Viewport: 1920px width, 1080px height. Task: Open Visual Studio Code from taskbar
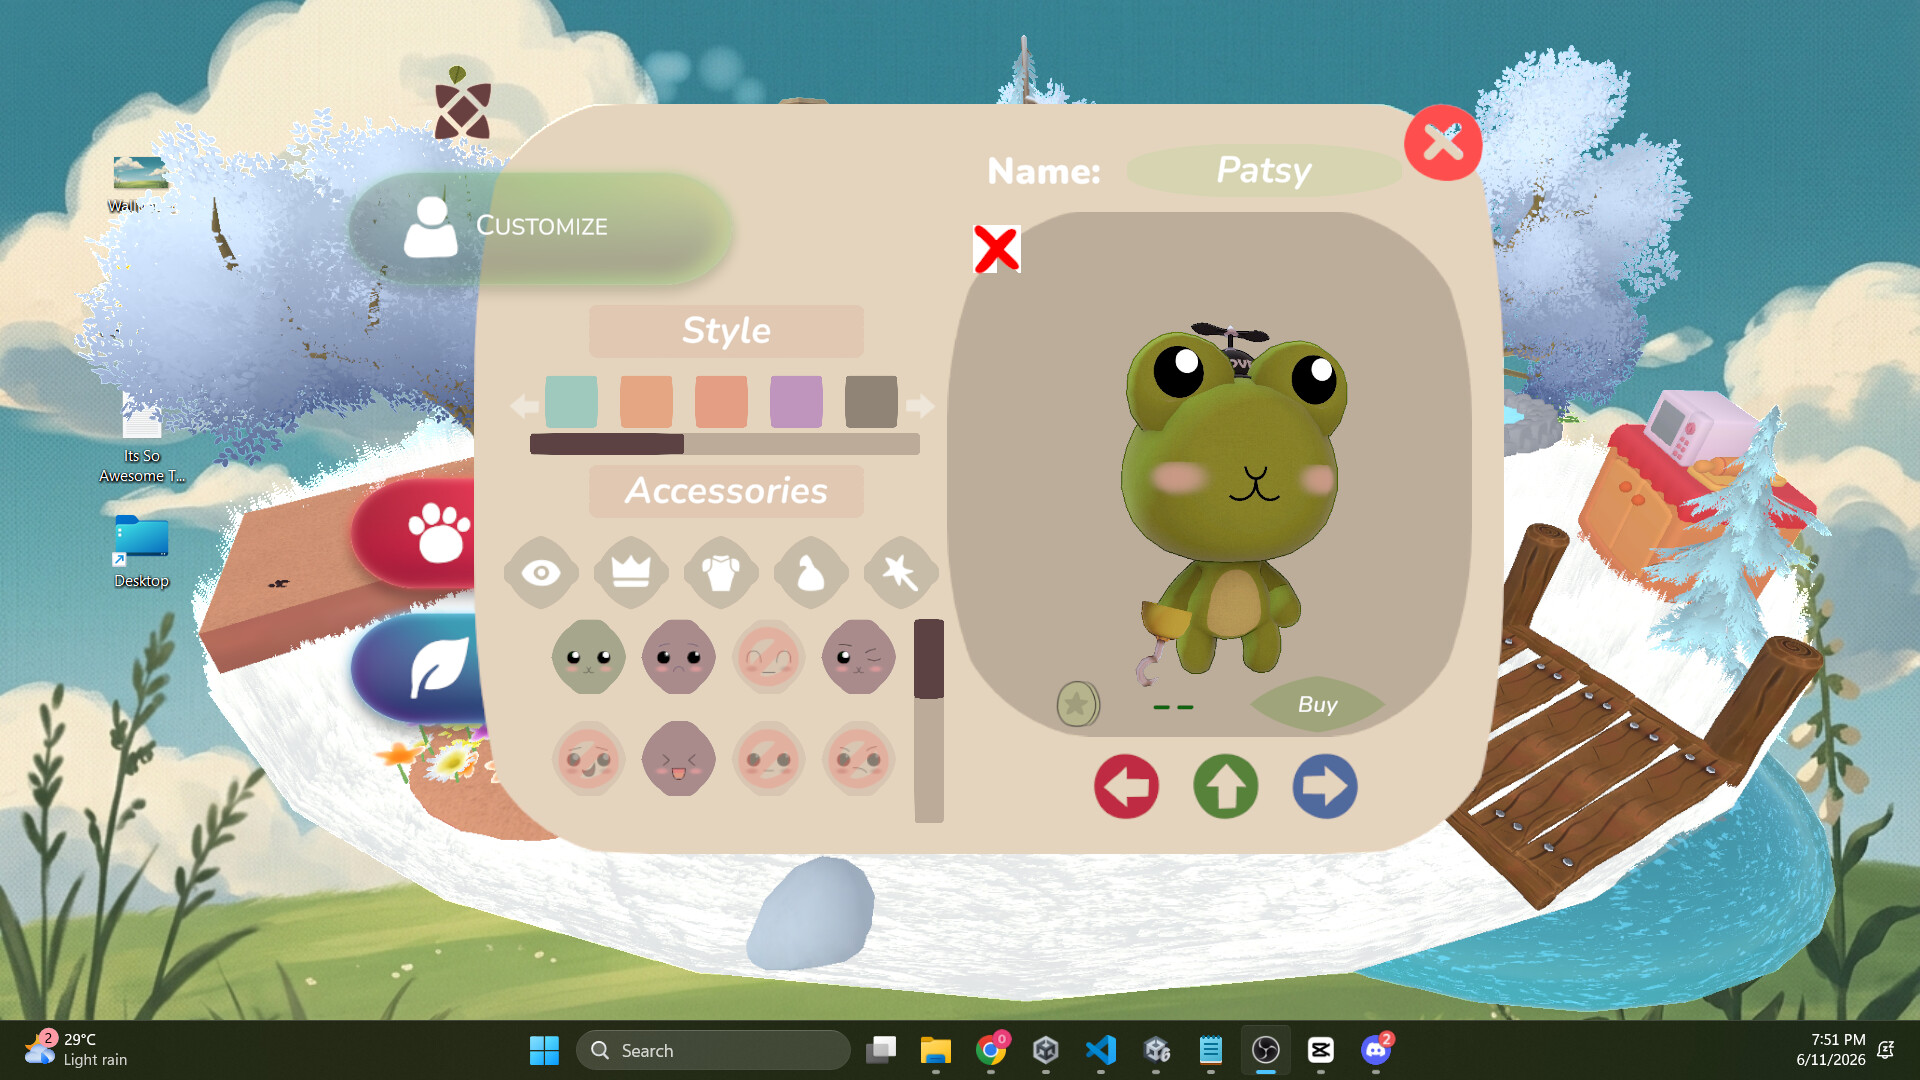(1101, 1050)
